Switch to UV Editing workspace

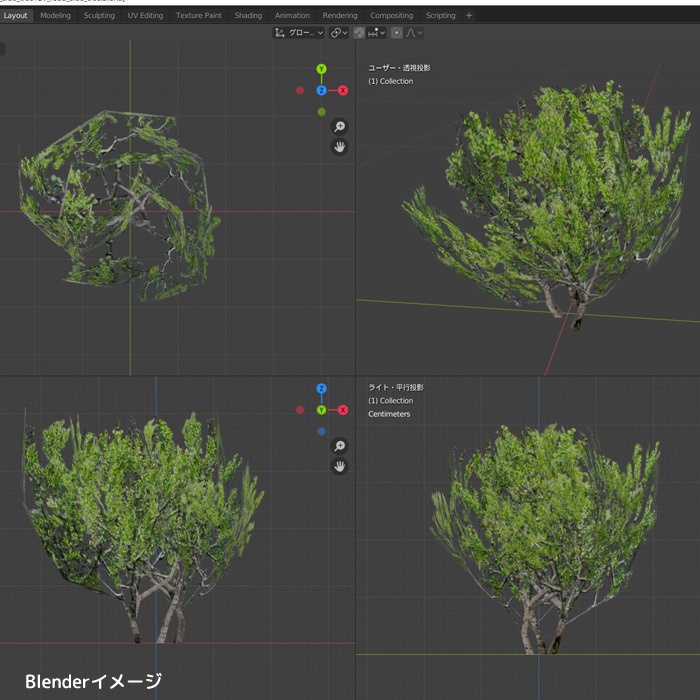coord(145,15)
